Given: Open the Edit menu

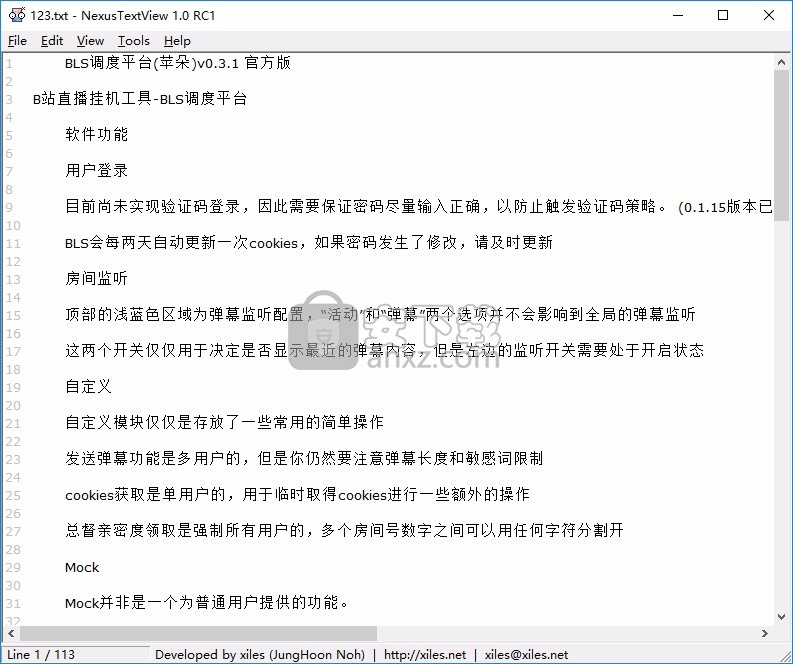Looking at the screenshot, I should pyautogui.click(x=52, y=40).
